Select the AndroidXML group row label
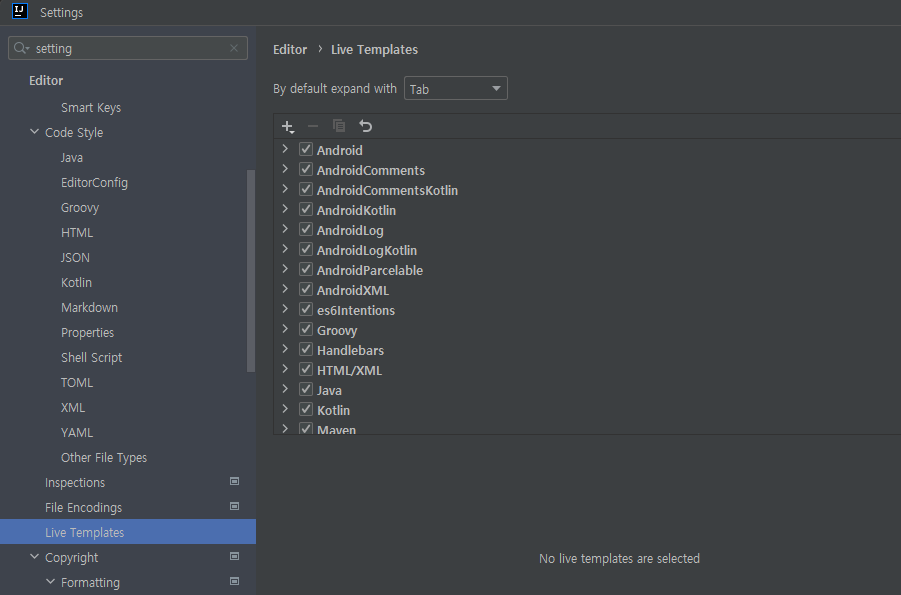 tap(353, 290)
